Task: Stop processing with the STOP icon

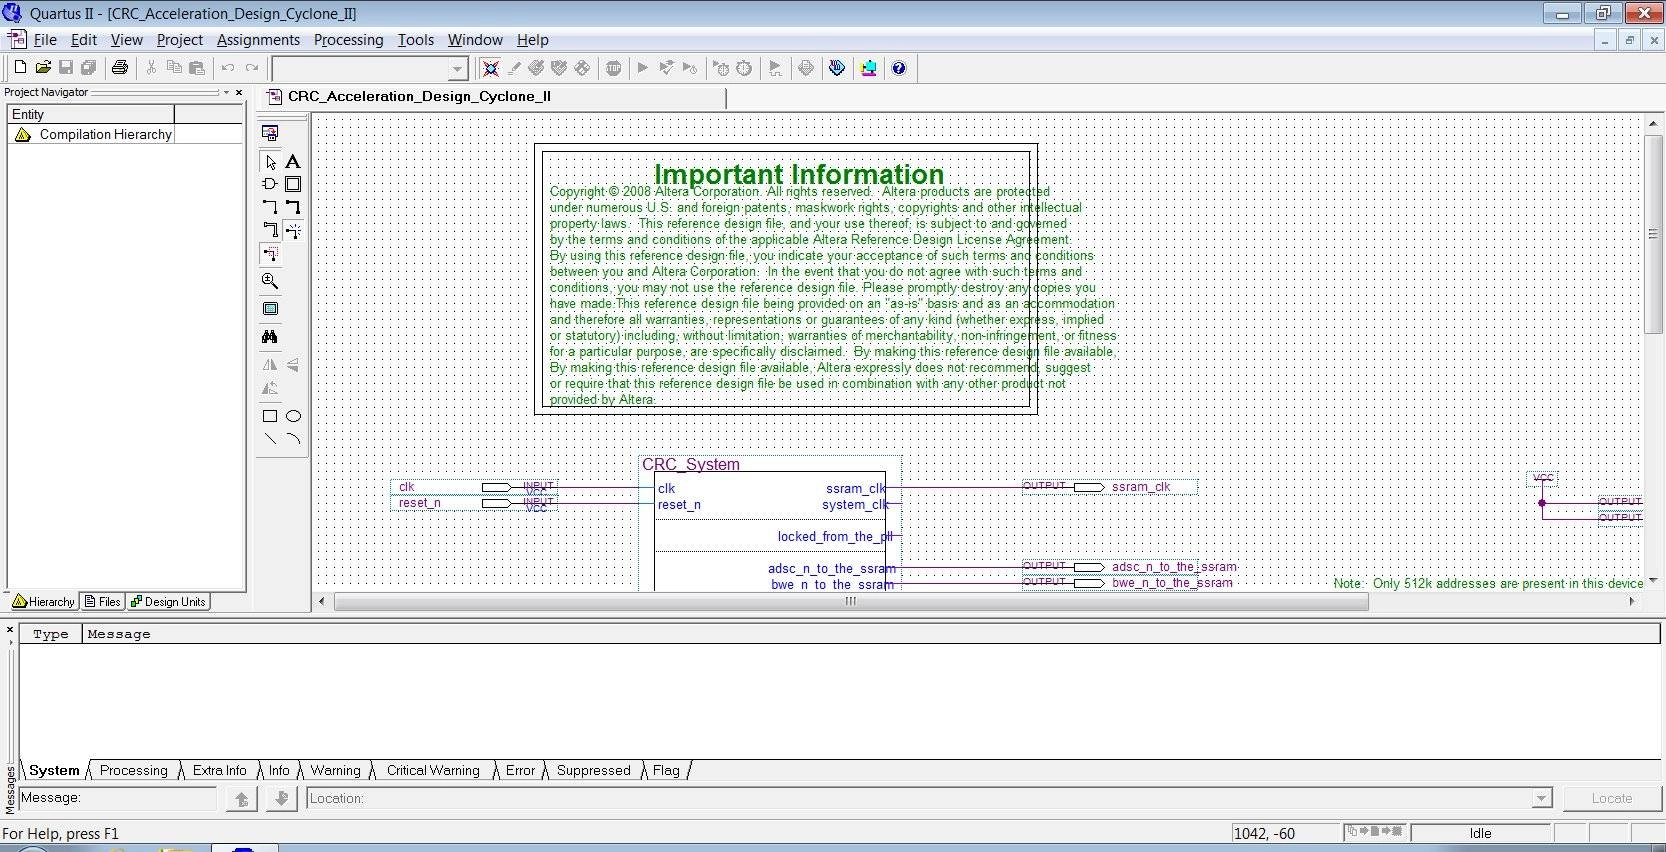Action: click(x=614, y=68)
